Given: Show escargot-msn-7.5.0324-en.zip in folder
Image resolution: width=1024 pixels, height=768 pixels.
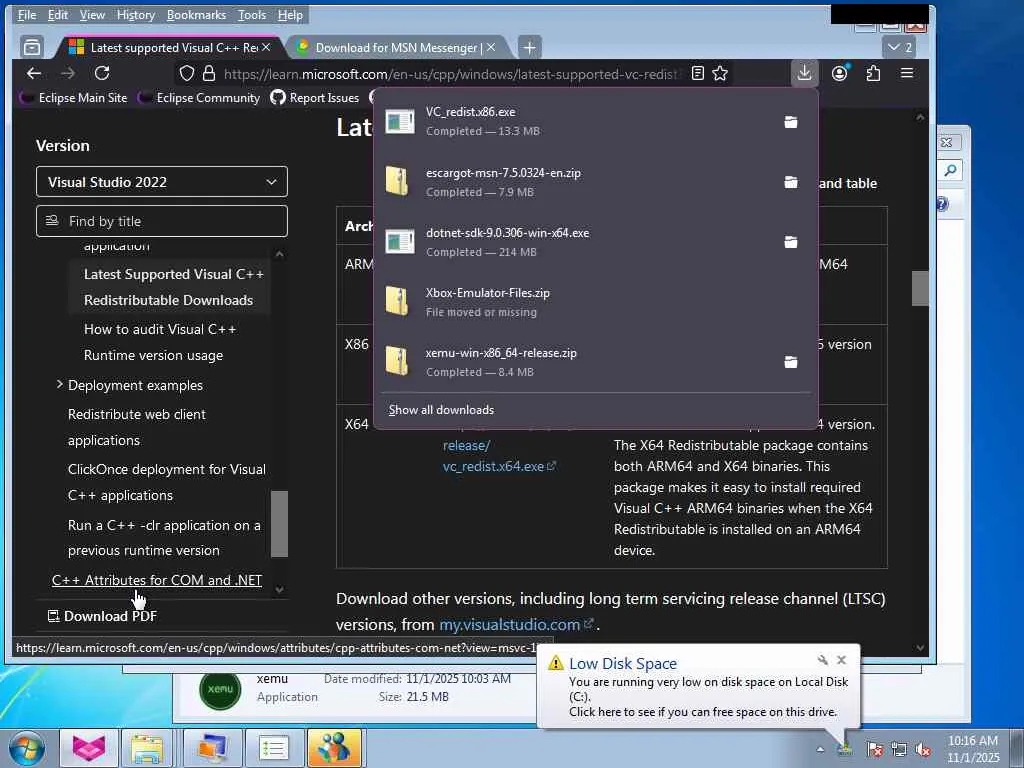Looking at the screenshot, I should point(790,182).
